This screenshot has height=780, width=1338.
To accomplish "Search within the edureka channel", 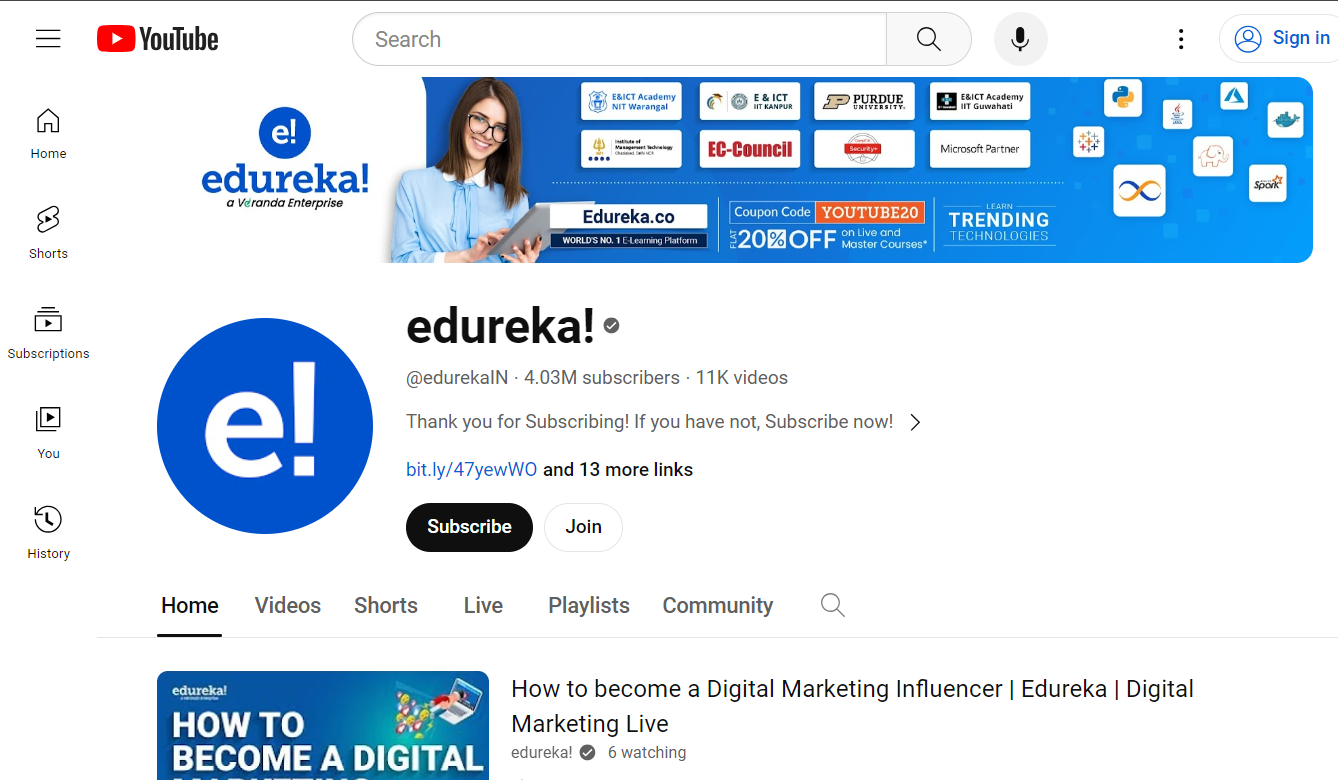I will [832, 605].
